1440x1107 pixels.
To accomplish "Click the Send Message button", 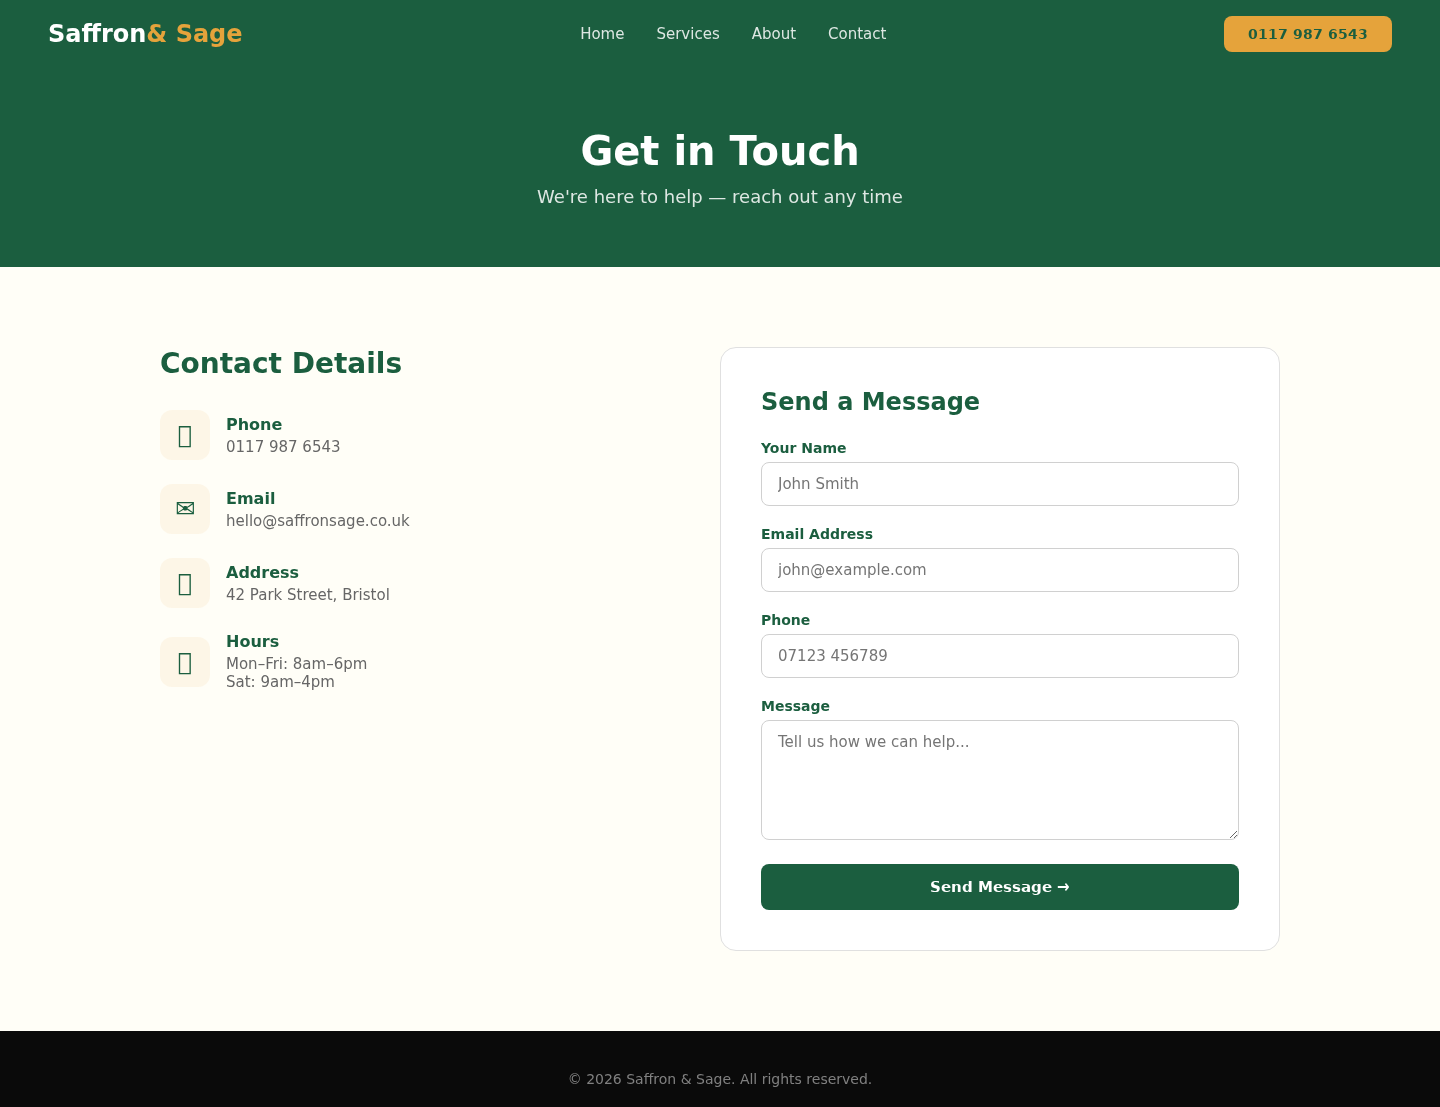I will (1000, 887).
